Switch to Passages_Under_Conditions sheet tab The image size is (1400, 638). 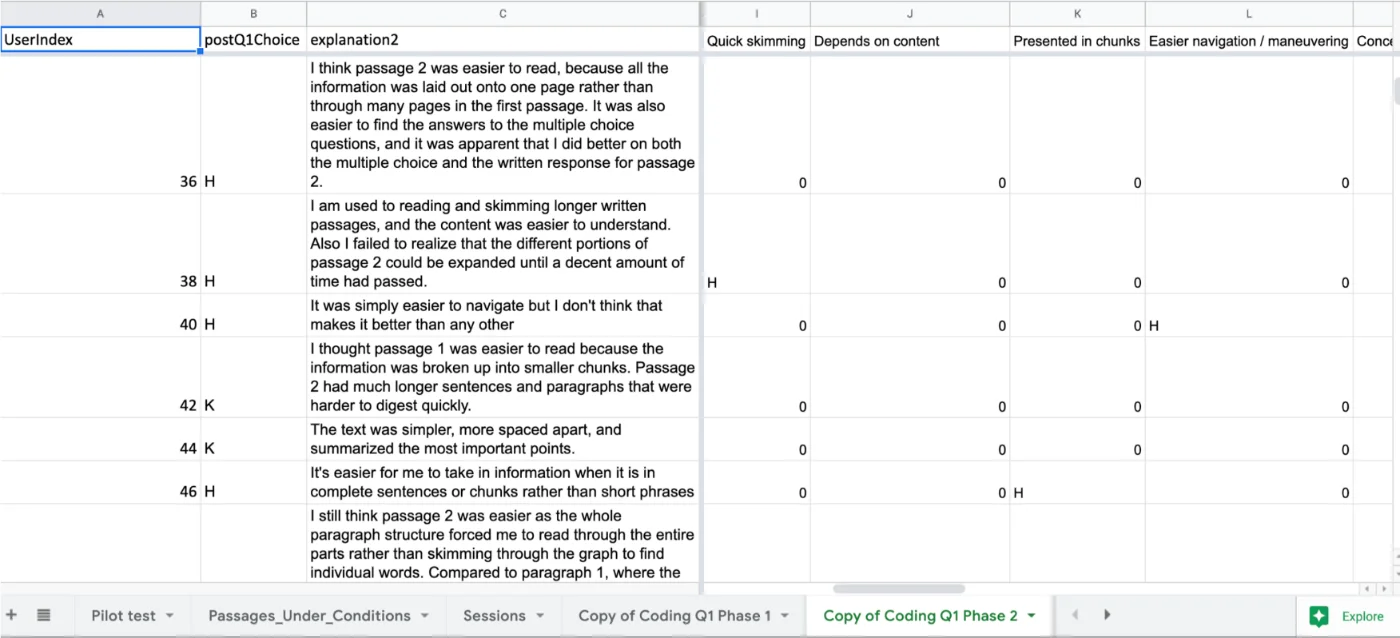[x=309, y=616]
